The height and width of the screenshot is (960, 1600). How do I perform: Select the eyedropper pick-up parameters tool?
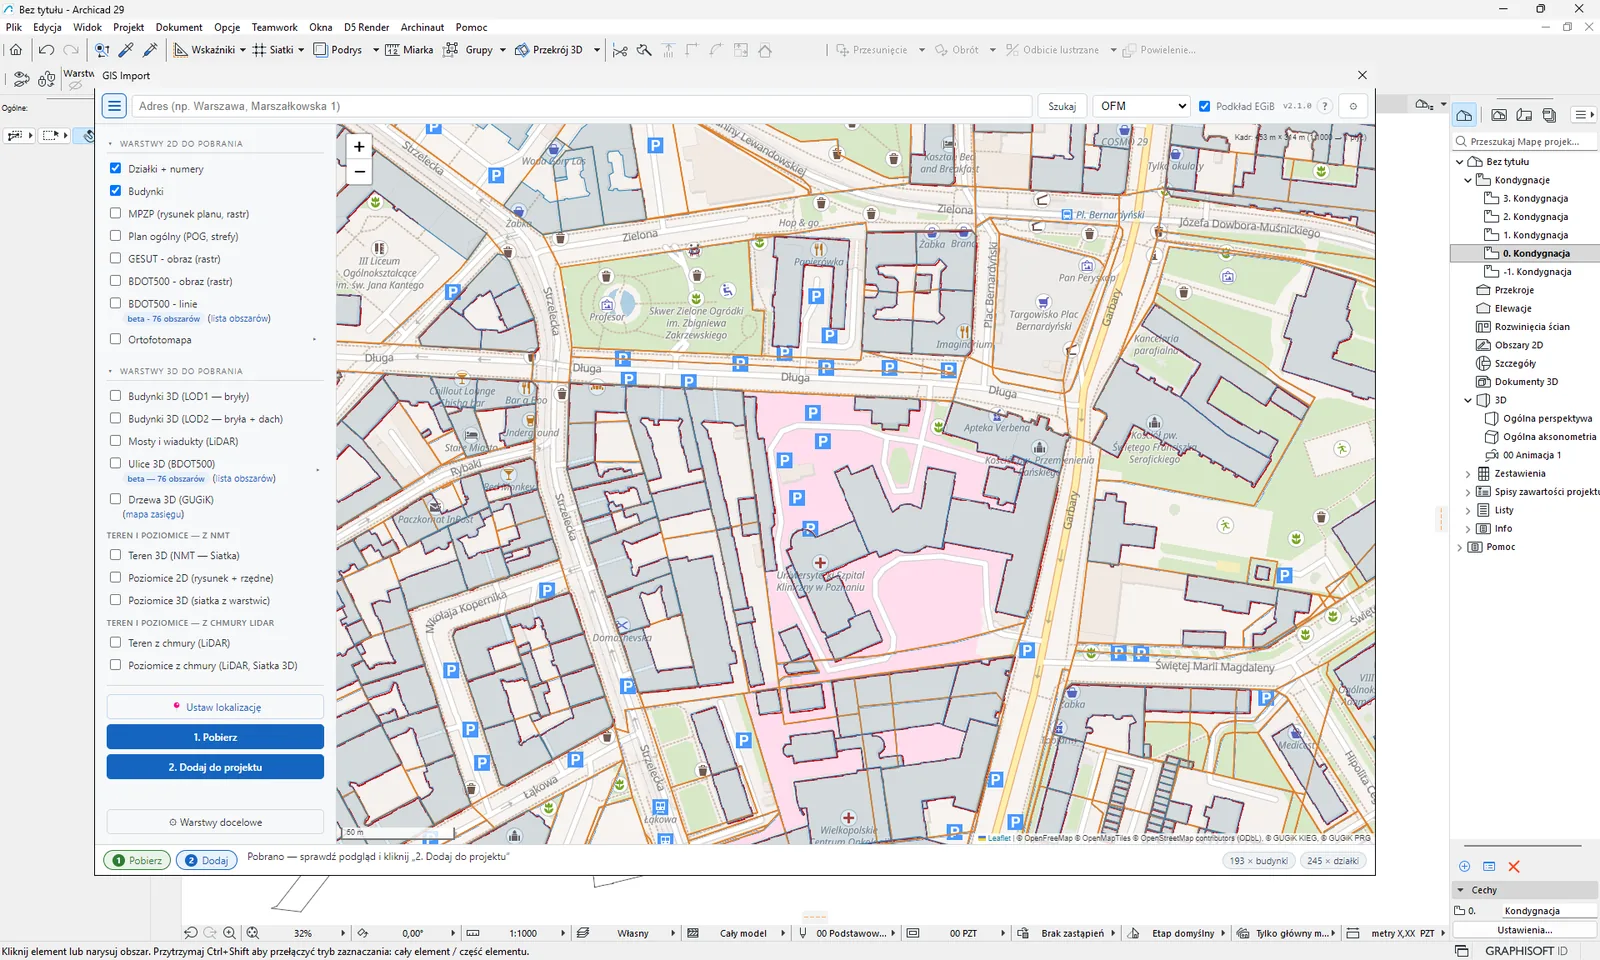pos(127,50)
